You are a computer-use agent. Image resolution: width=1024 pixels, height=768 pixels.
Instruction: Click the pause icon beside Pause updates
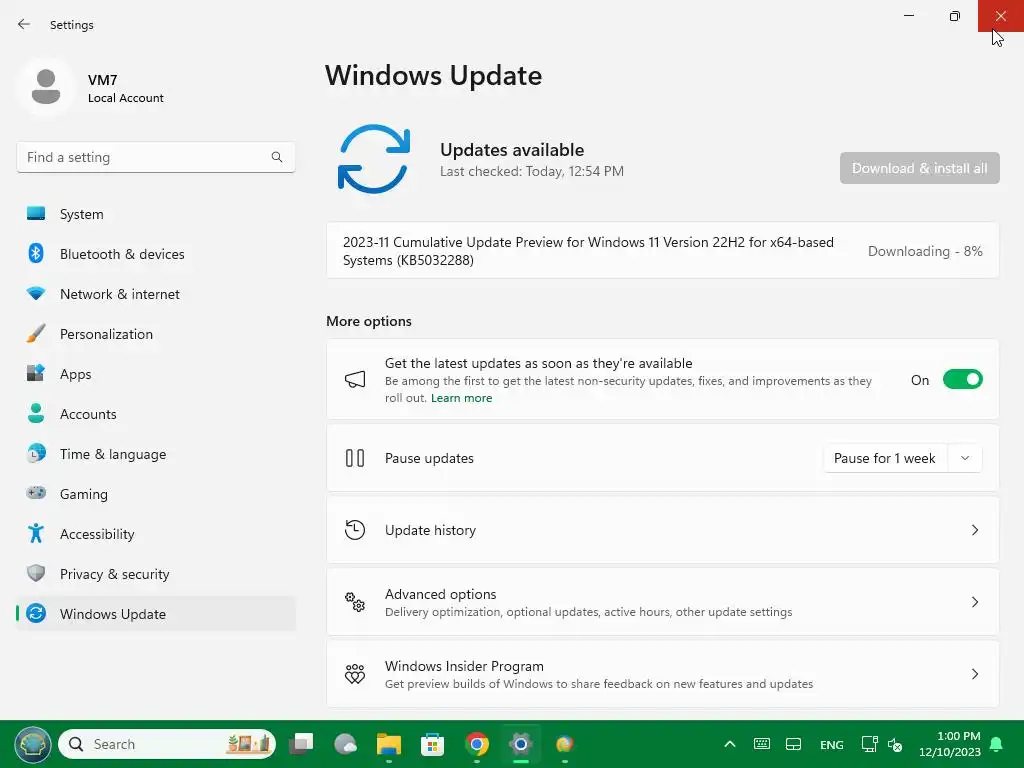(355, 458)
